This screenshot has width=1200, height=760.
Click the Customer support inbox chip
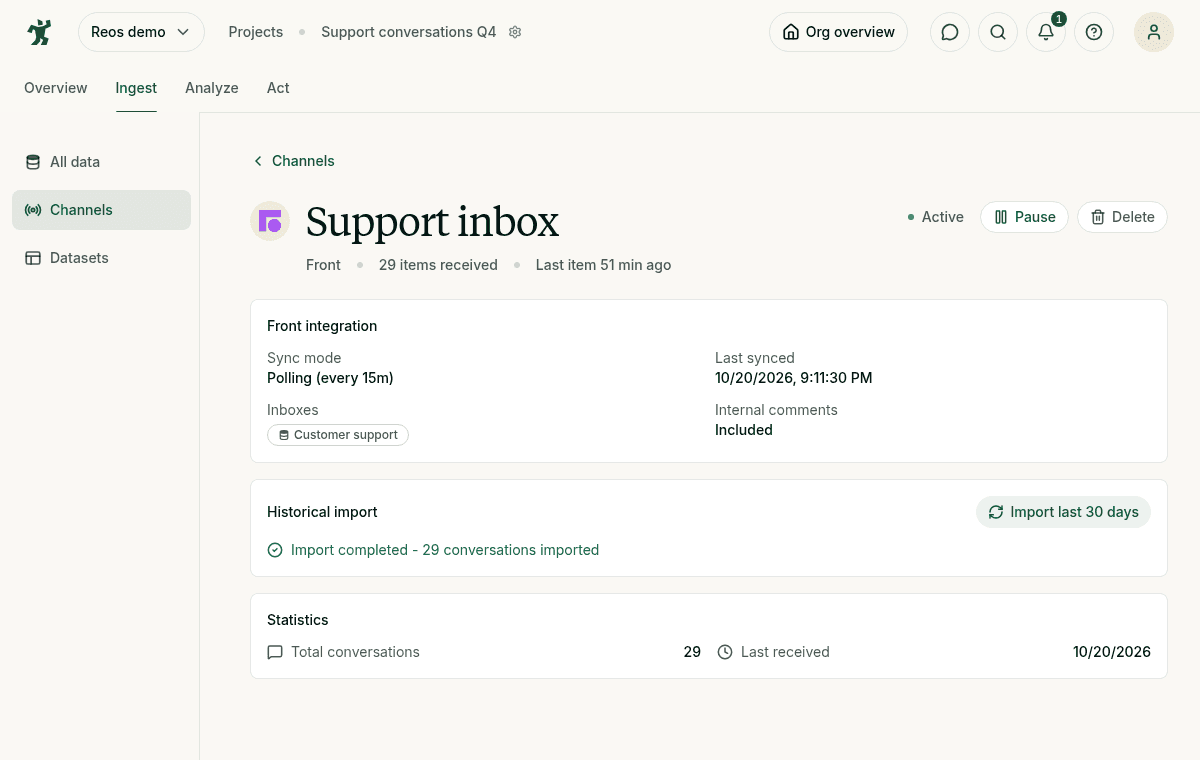pyautogui.click(x=338, y=435)
